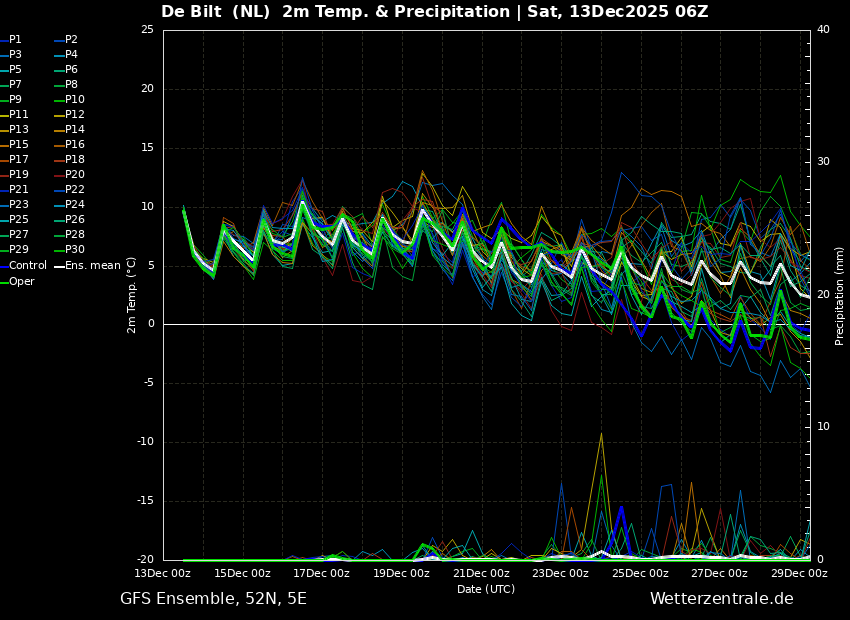Toggle the Control run legend entry
The height and width of the screenshot is (620, 850).
coord(28,266)
